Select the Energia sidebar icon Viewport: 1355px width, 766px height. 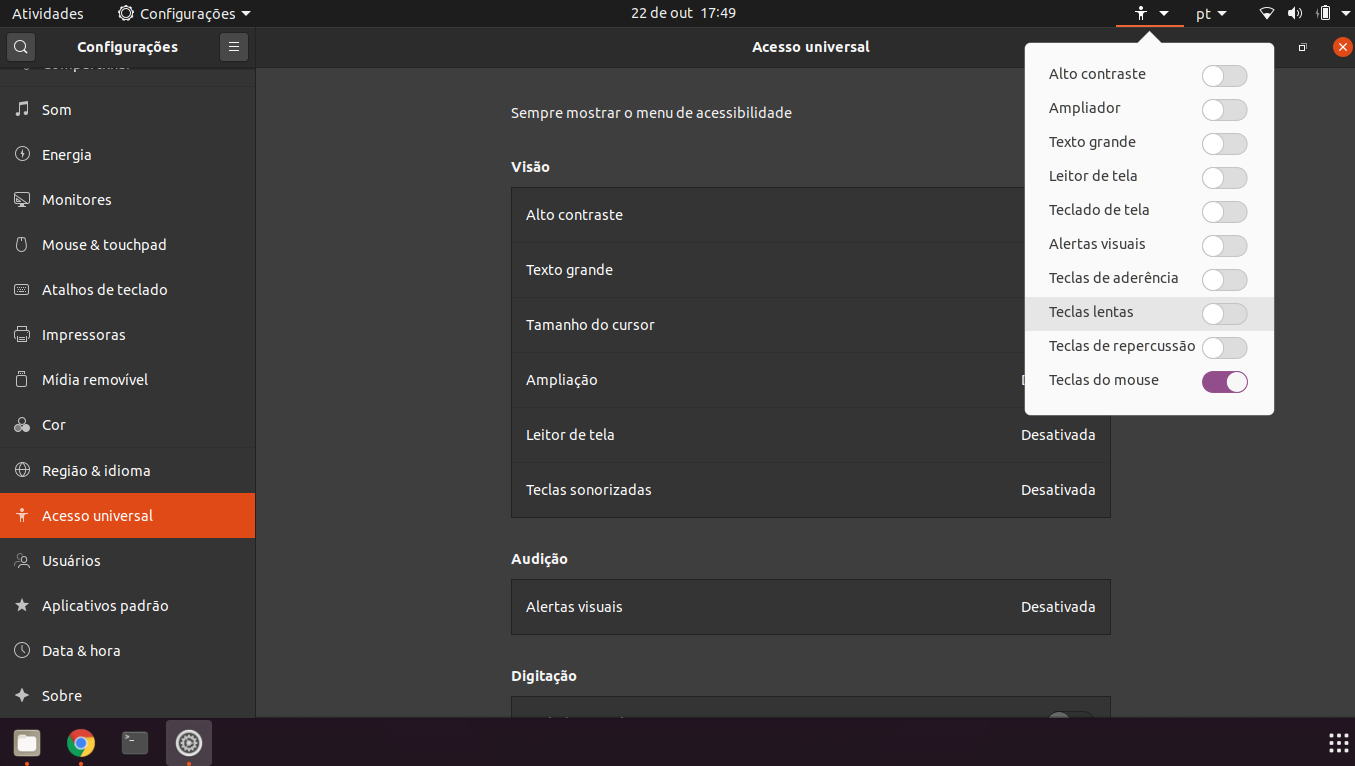point(66,154)
